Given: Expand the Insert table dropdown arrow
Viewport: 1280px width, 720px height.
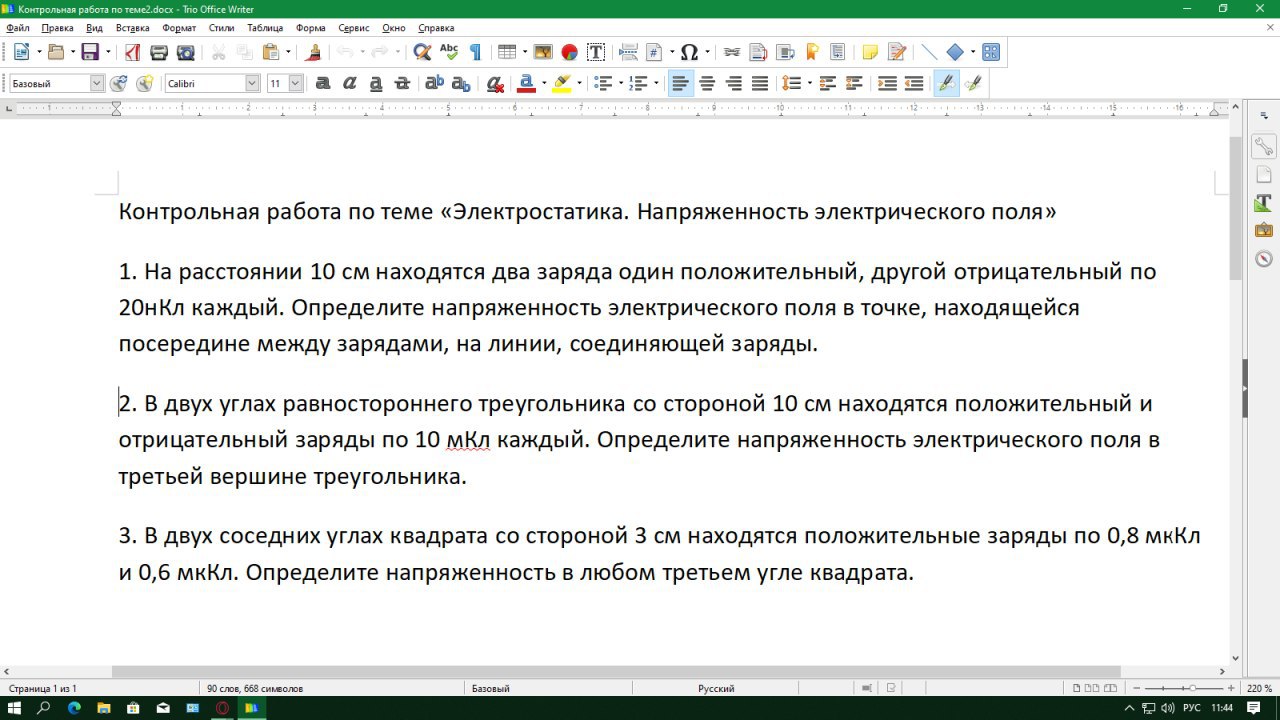Looking at the screenshot, I should tap(523, 52).
